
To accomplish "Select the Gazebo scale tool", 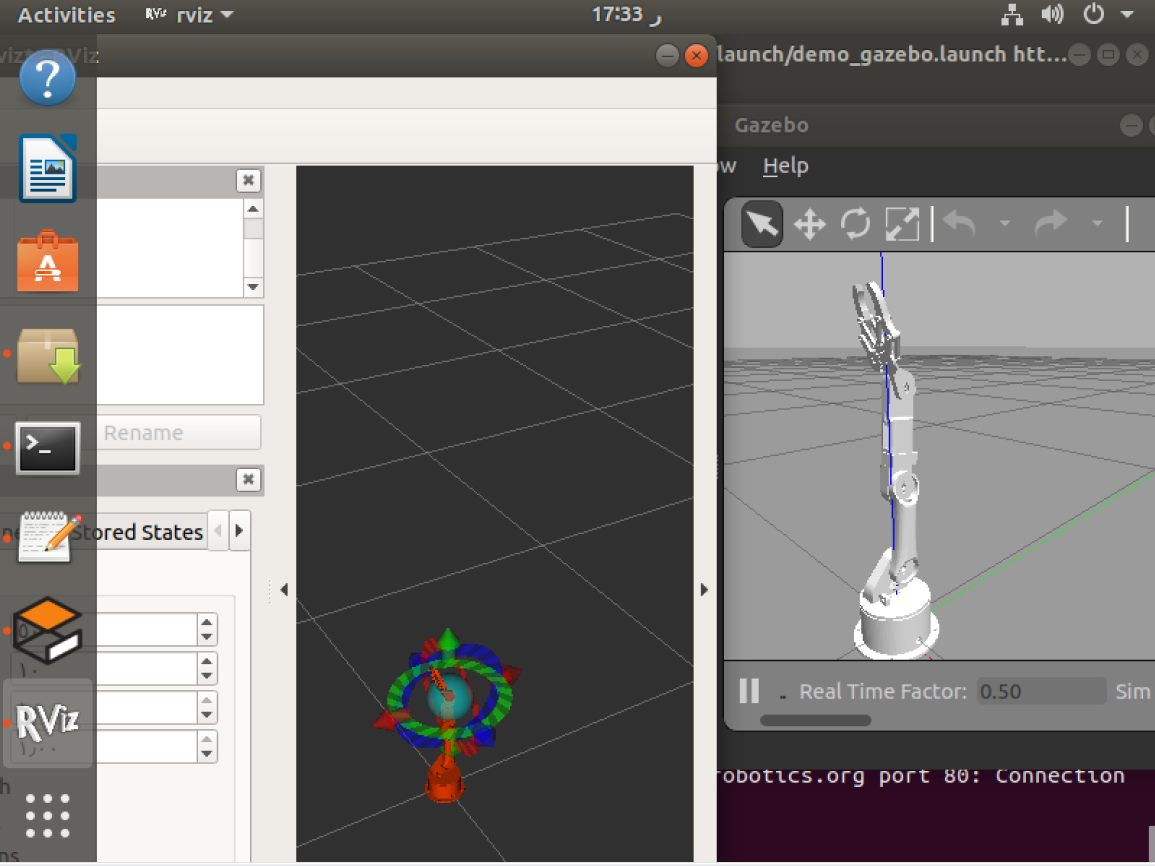I will pyautogui.click(x=902, y=224).
